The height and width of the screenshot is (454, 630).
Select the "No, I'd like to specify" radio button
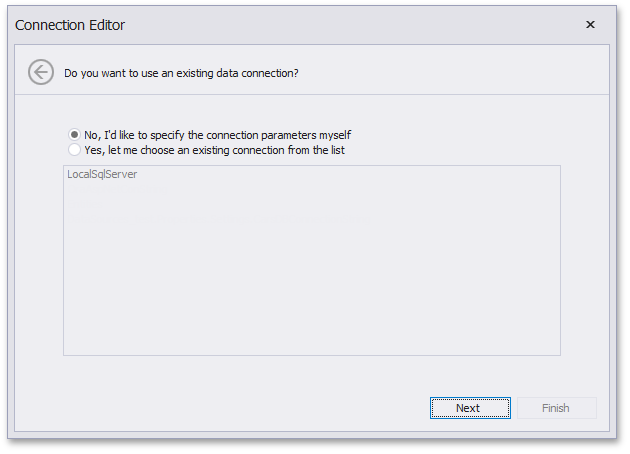point(75,135)
